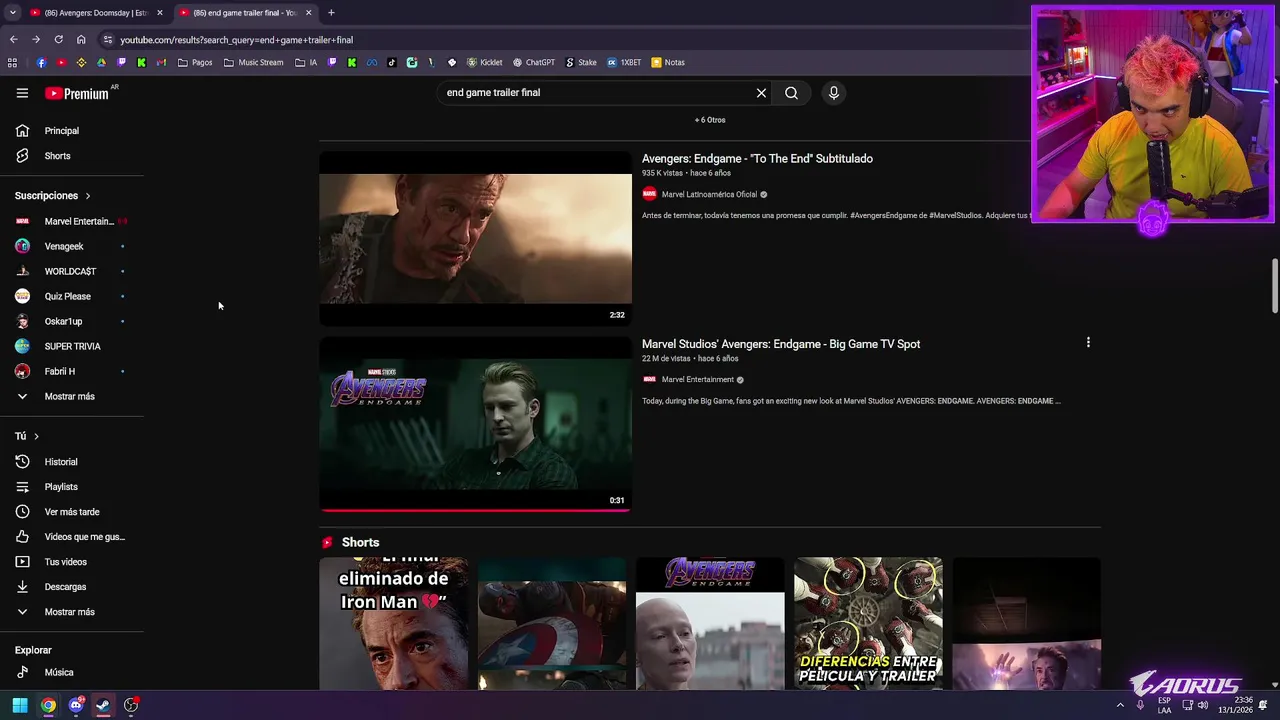Show the + 6 Otros results
This screenshot has width=1280, height=720.
click(x=710, y=120)
